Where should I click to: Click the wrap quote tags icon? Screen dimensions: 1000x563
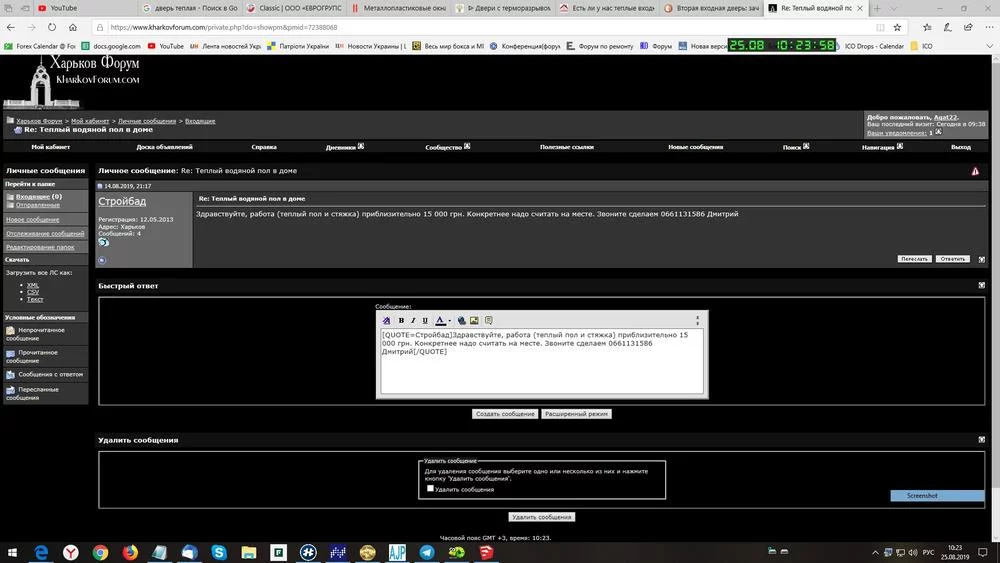pyautogui.click(x=489, y=320)
